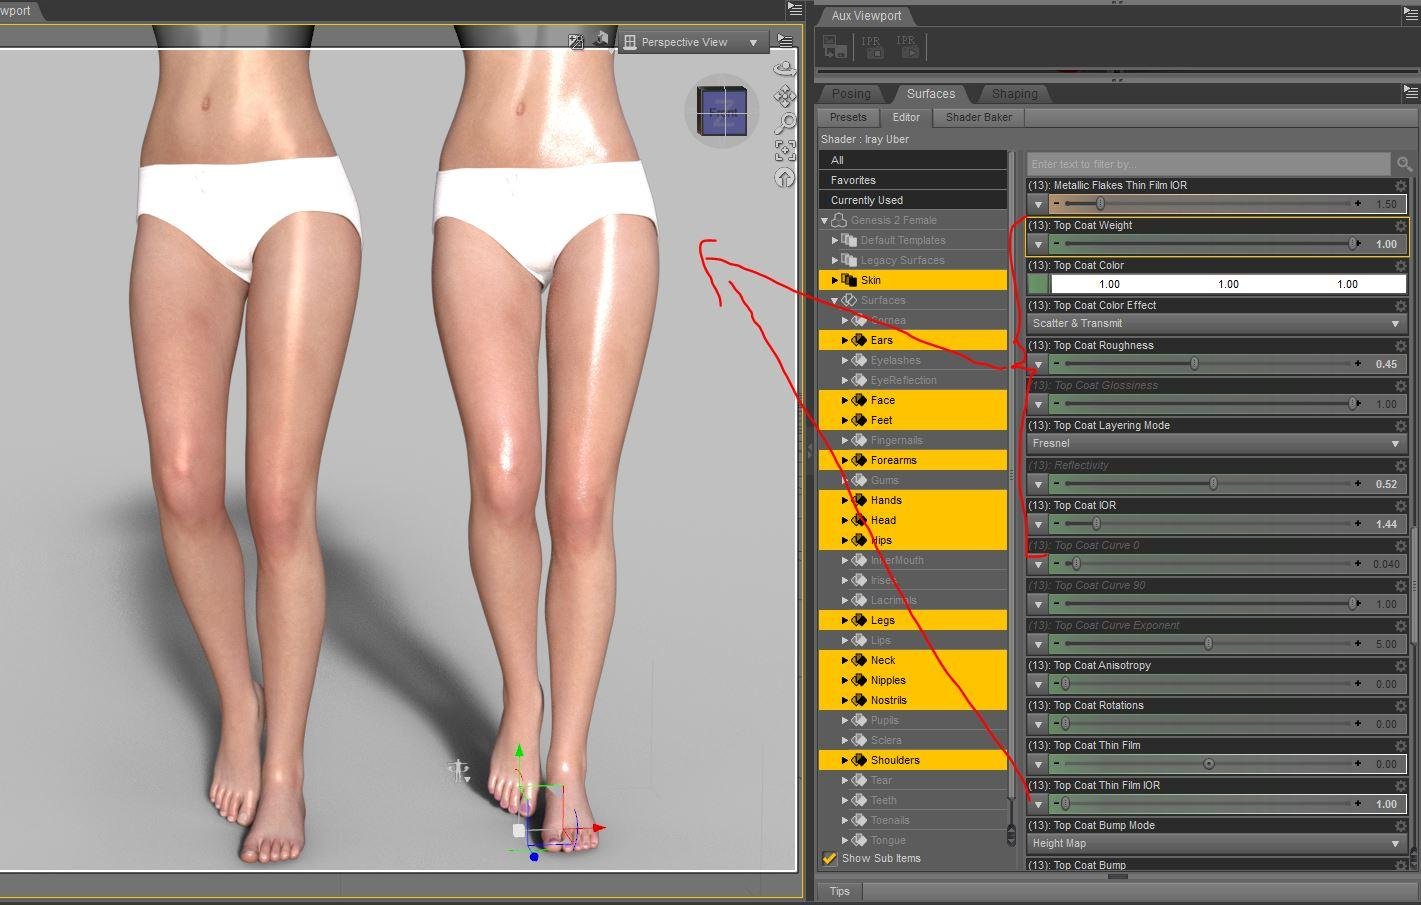Click the render icon in Aux Viewport

pyautogui.click(x=835, y=46)
